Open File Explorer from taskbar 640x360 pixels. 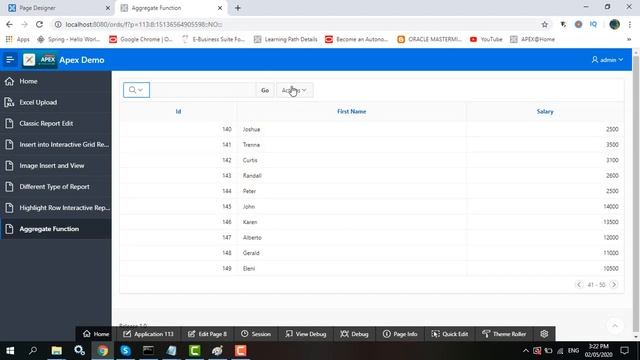click(56, 351)
